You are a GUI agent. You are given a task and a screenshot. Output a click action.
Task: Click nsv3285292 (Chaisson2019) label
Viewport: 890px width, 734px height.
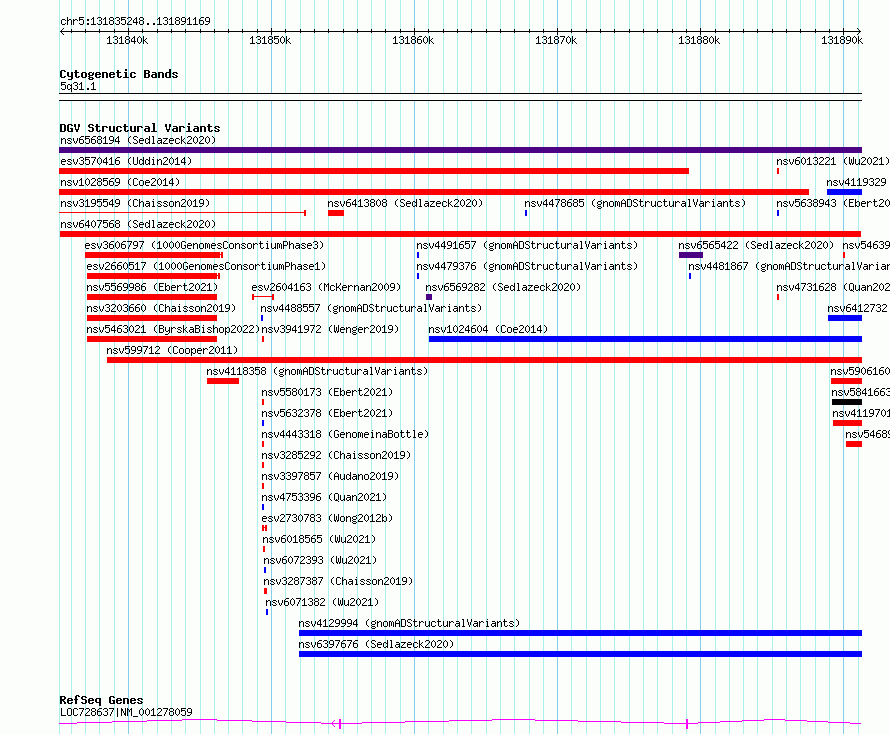[x=336, y=455]
